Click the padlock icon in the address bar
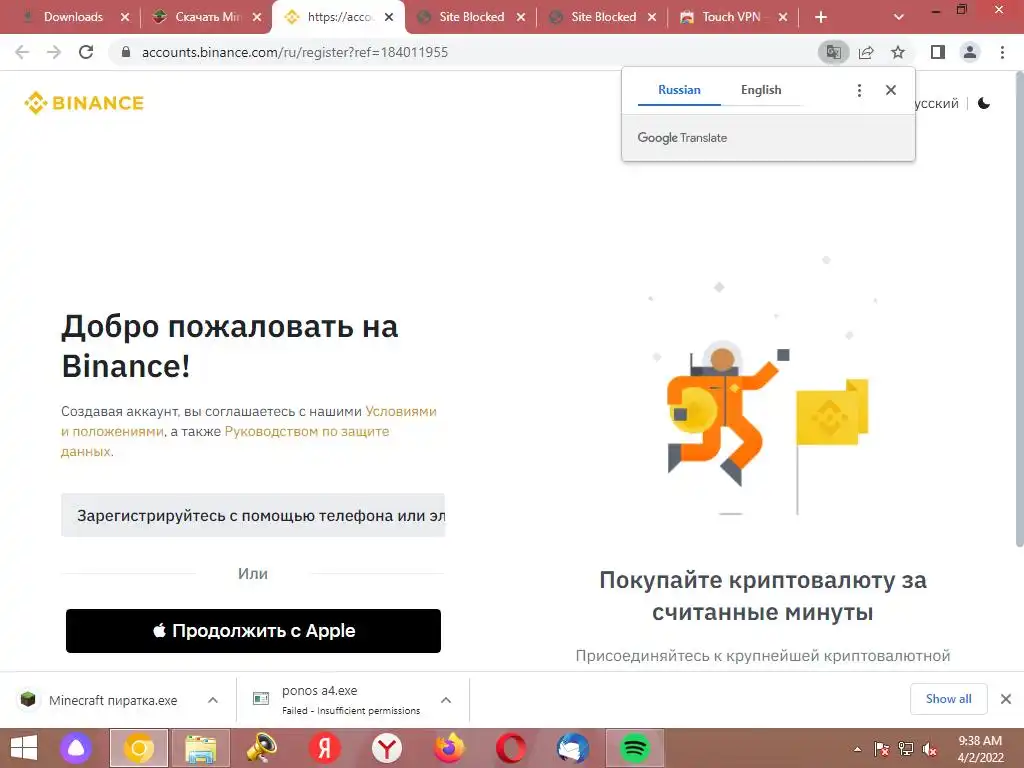This screenshot has height=768, width=1024. [x=126, y=52]
